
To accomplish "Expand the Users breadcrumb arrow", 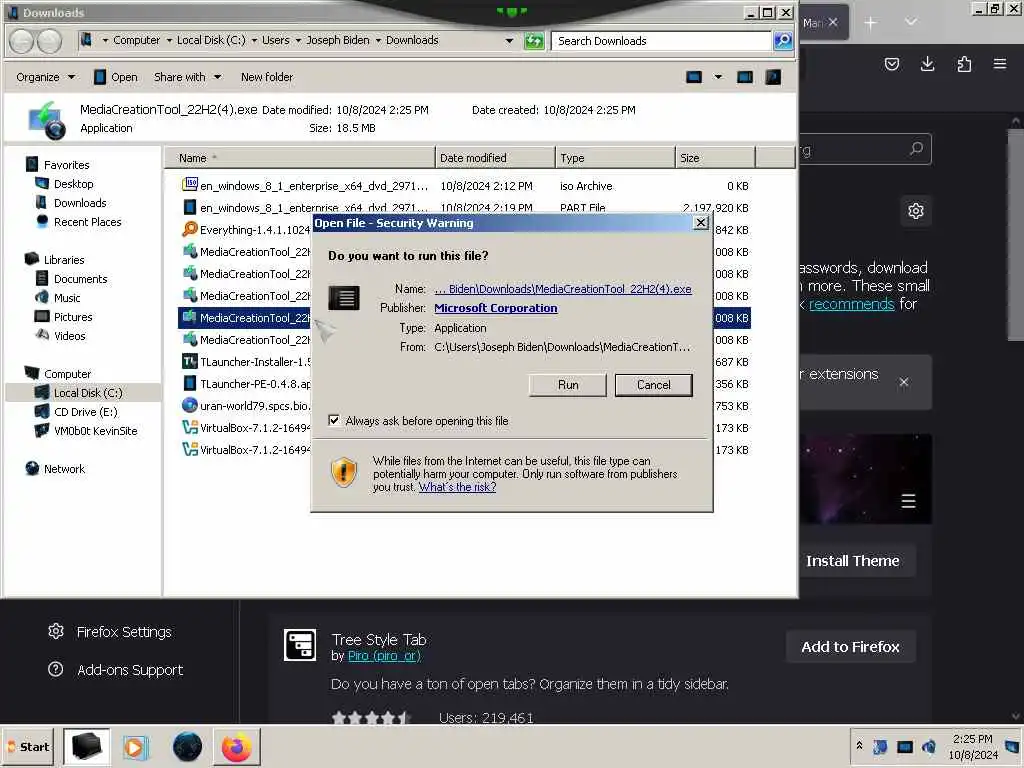I will coord(298,40).
